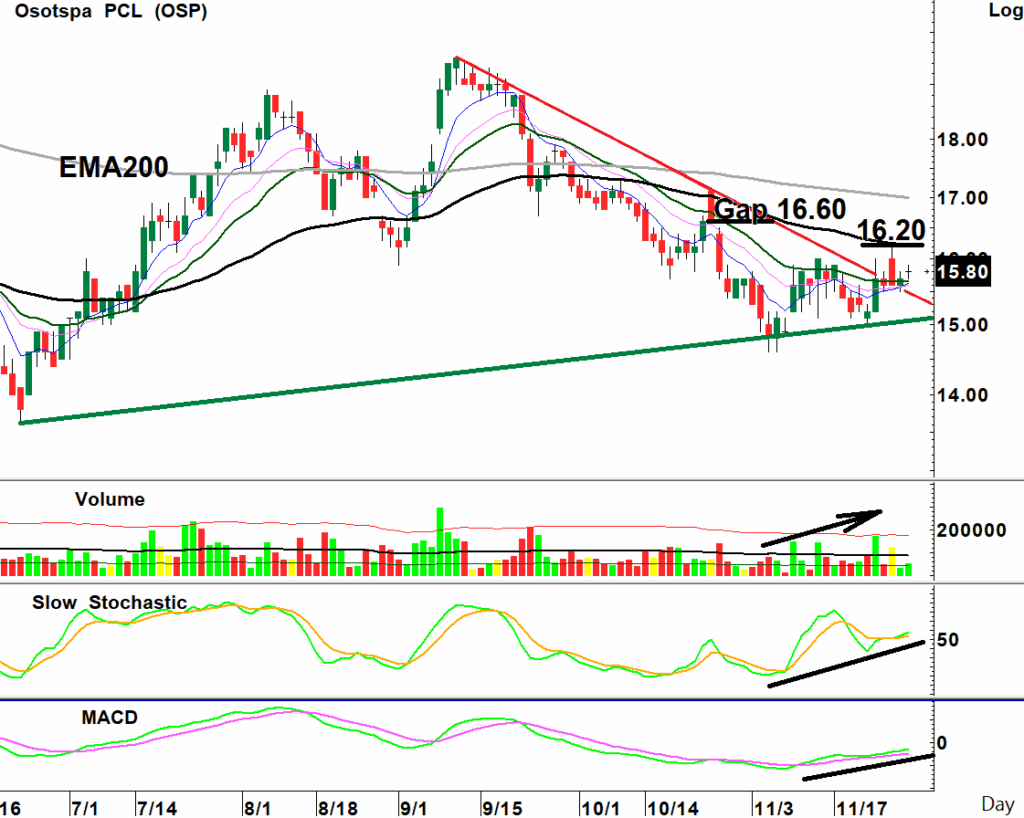Select the MACD indicator title
The image size is (1024, 818).
113,718
